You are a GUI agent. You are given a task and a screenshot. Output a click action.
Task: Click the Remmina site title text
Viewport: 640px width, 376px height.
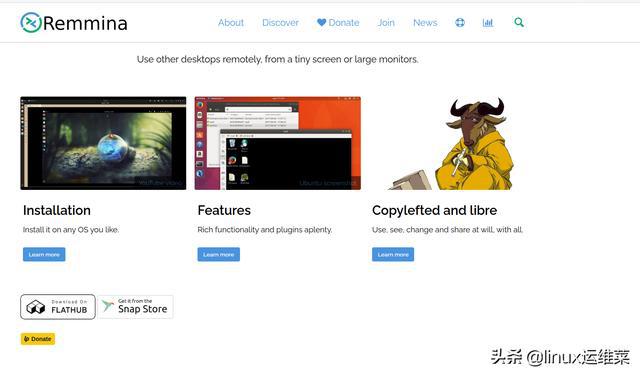(85, 23)
